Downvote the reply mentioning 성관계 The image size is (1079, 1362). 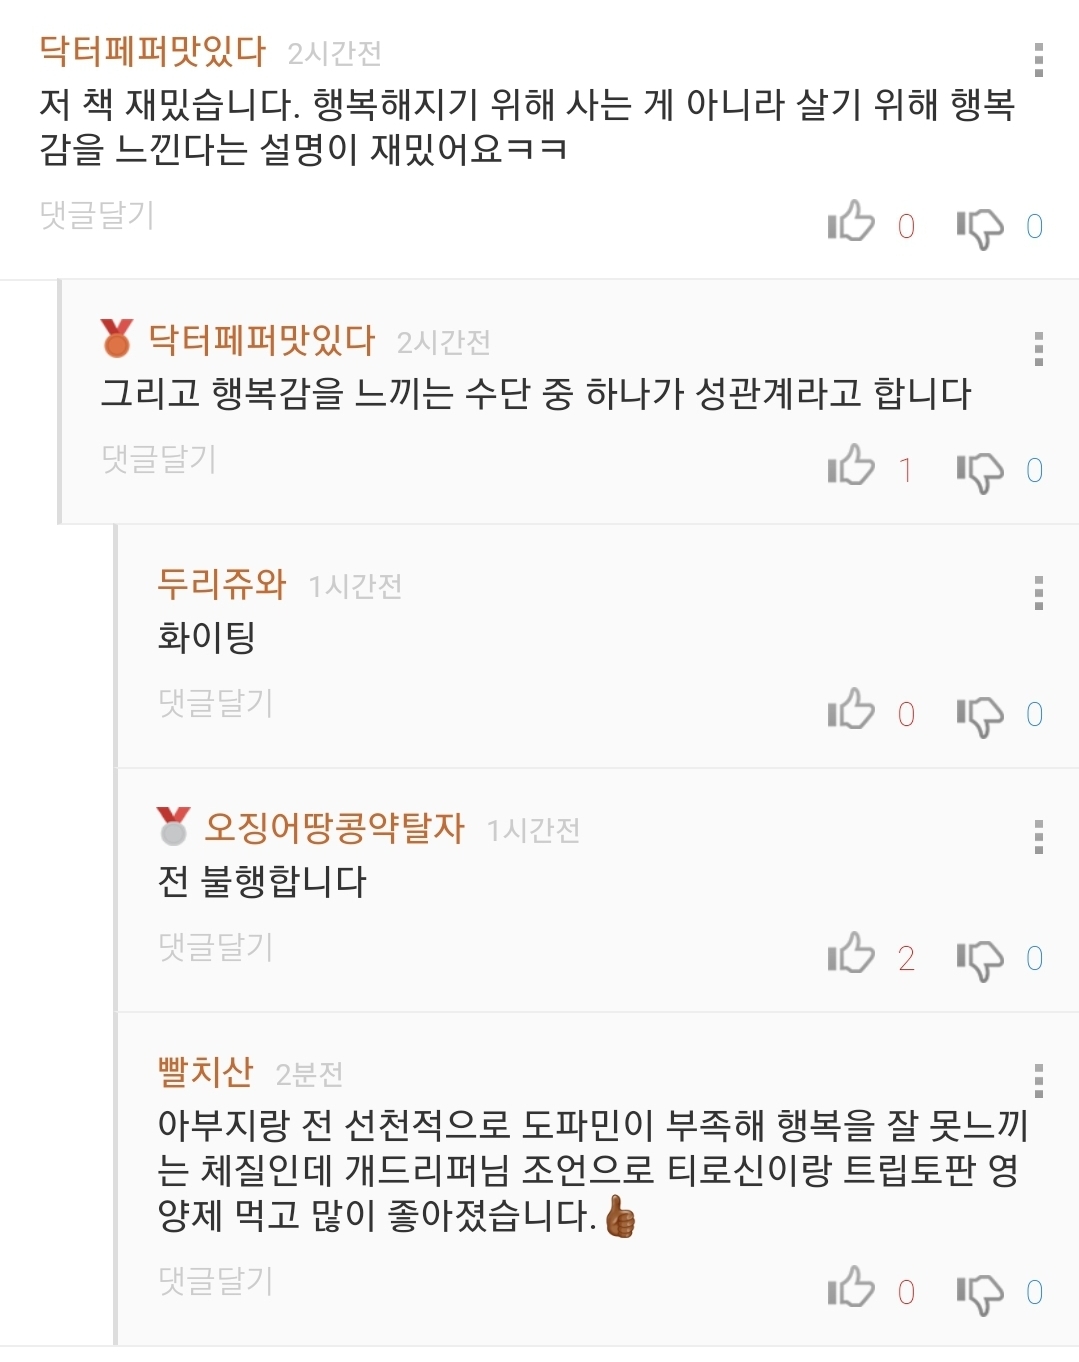[979, 470]
